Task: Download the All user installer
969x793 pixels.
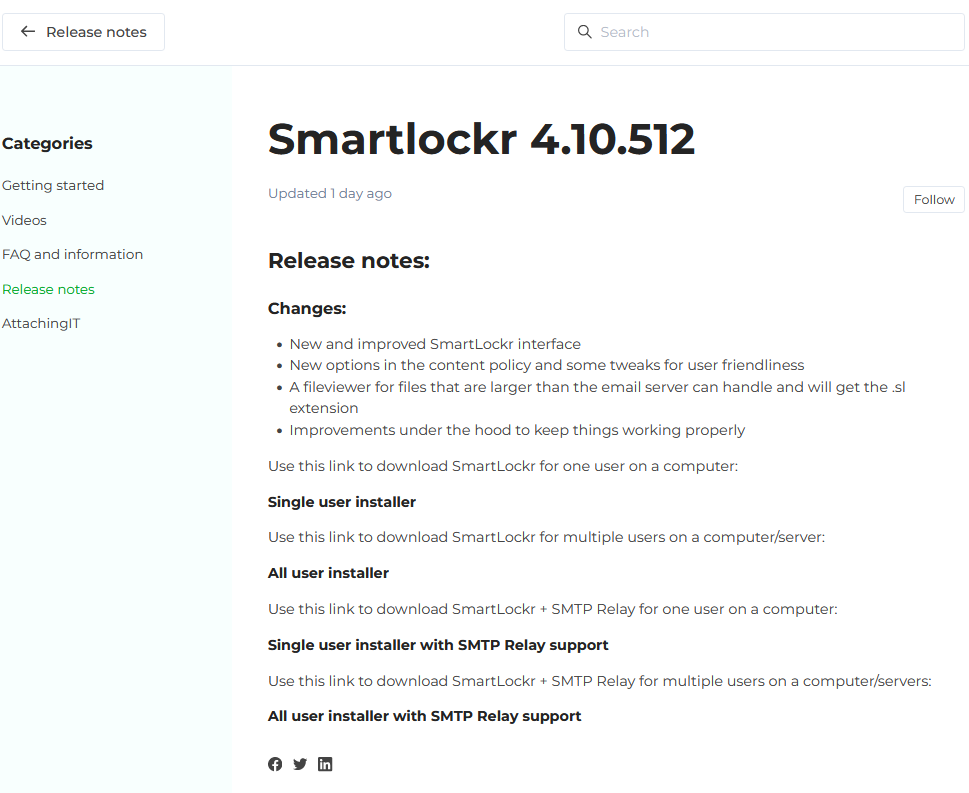Action: point(328,573)
